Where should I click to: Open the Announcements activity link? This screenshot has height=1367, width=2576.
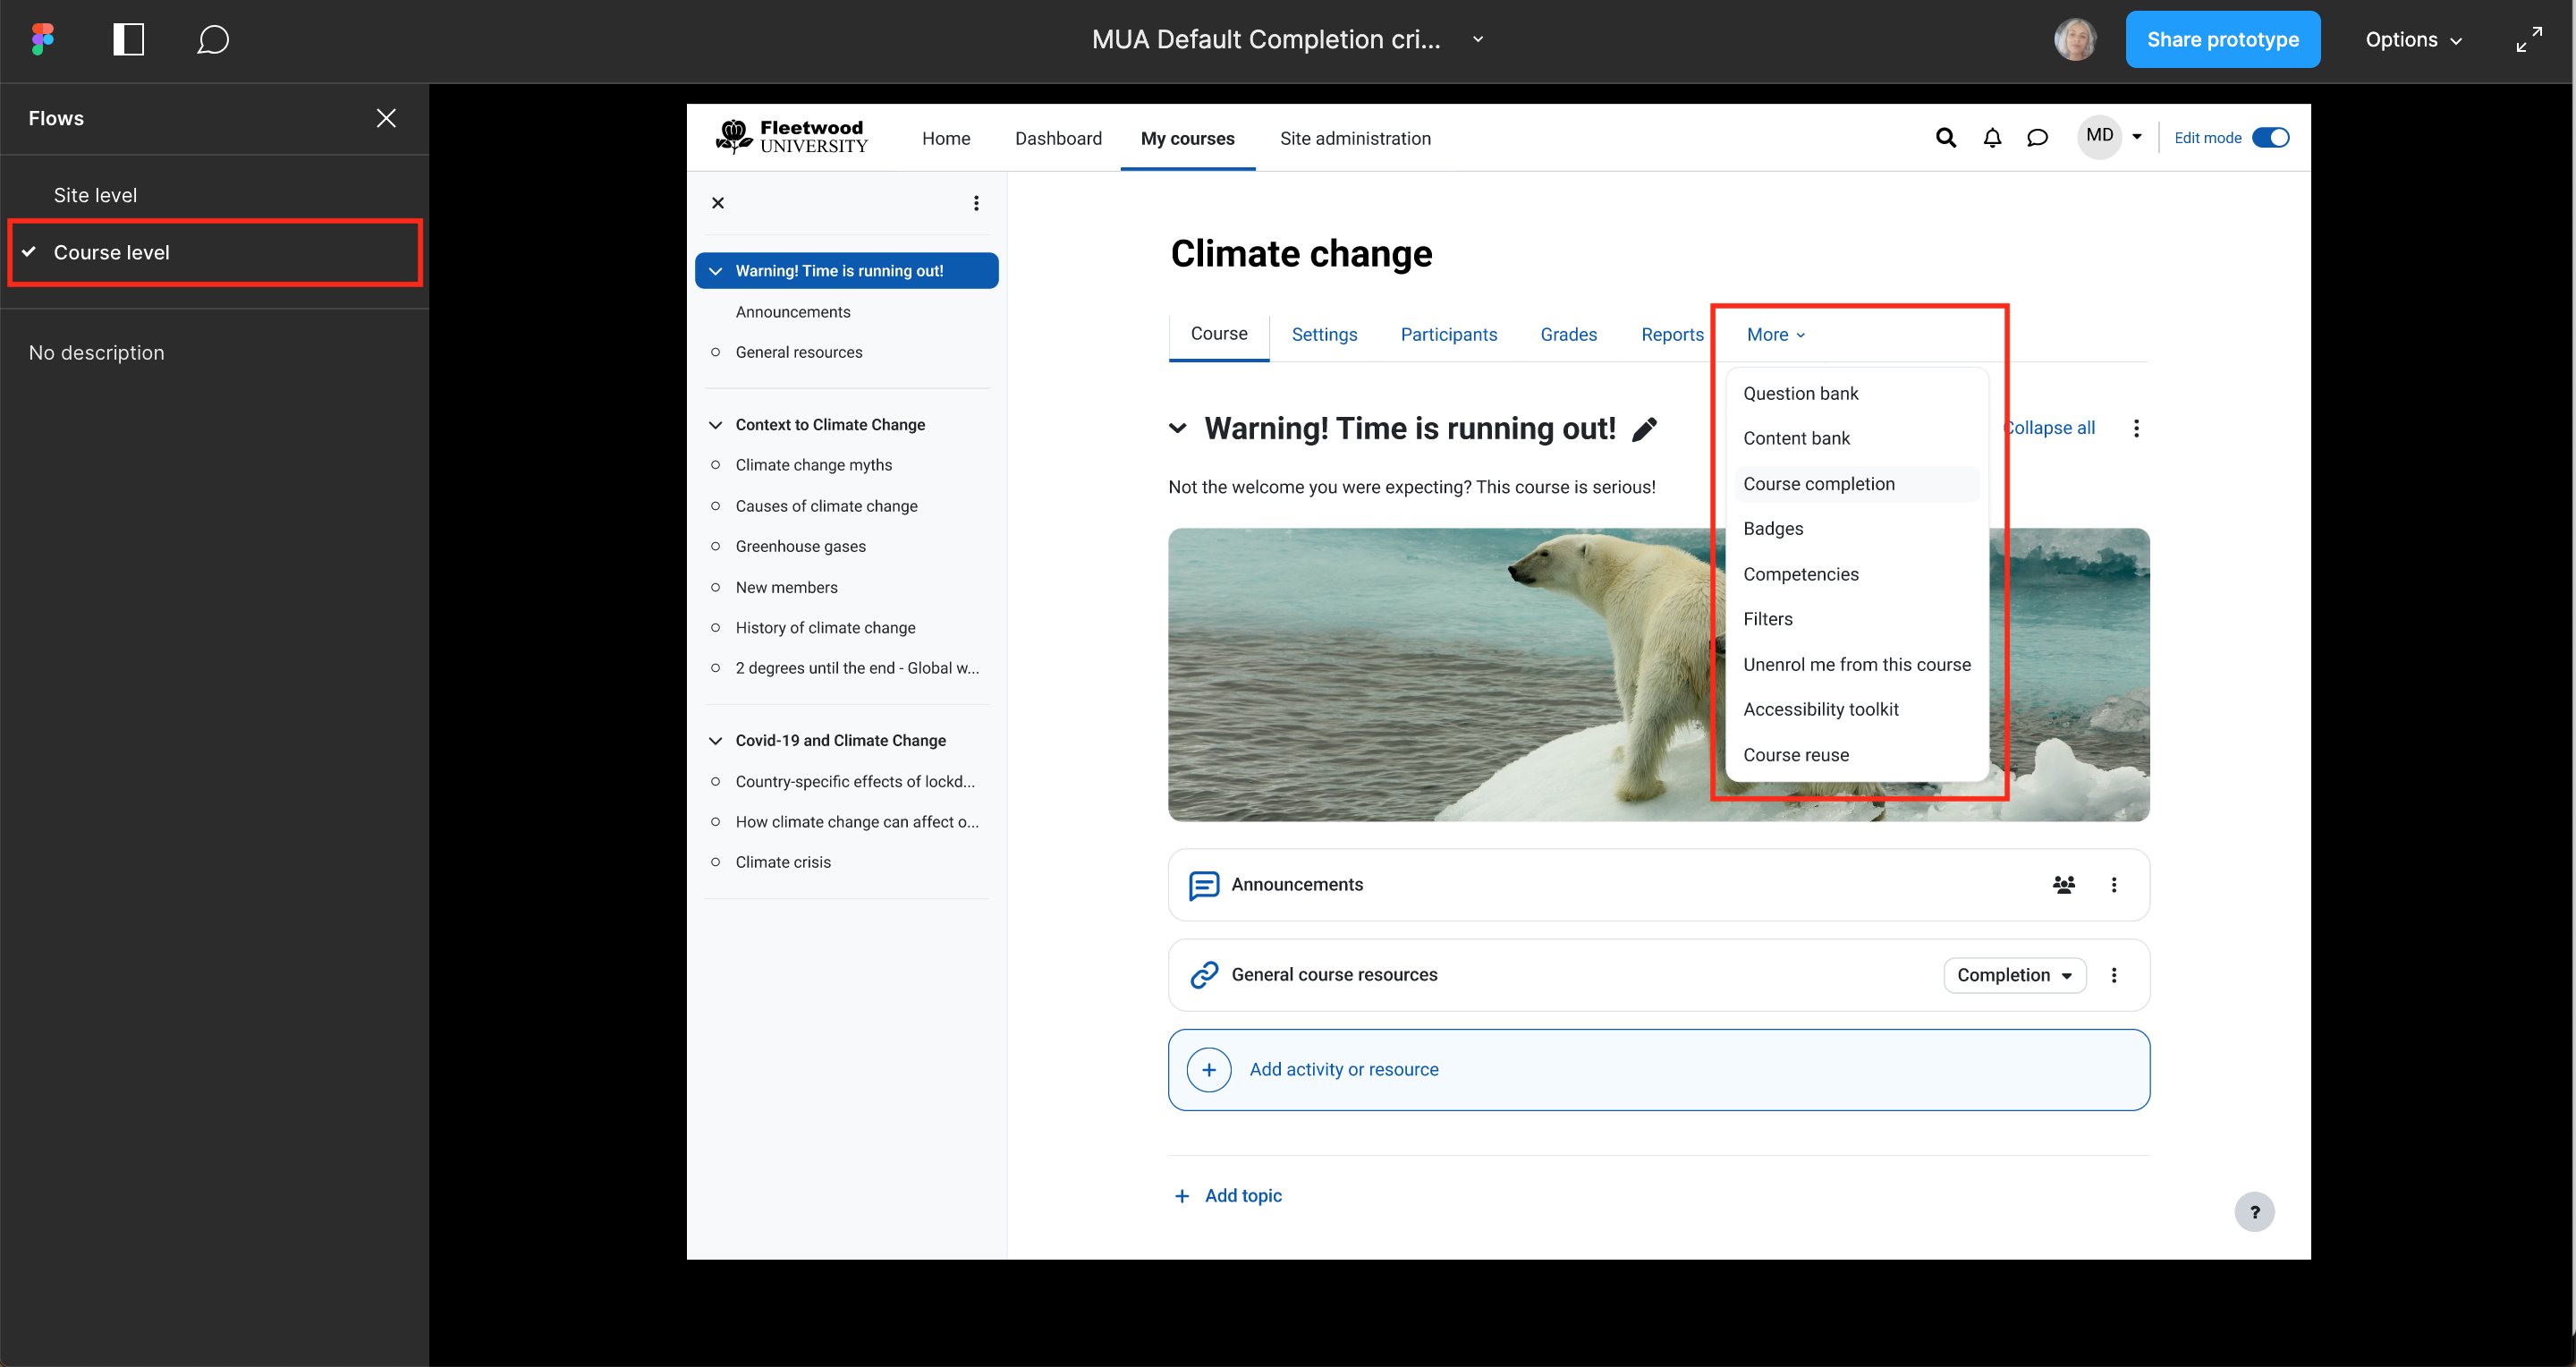coord(1297,885)
